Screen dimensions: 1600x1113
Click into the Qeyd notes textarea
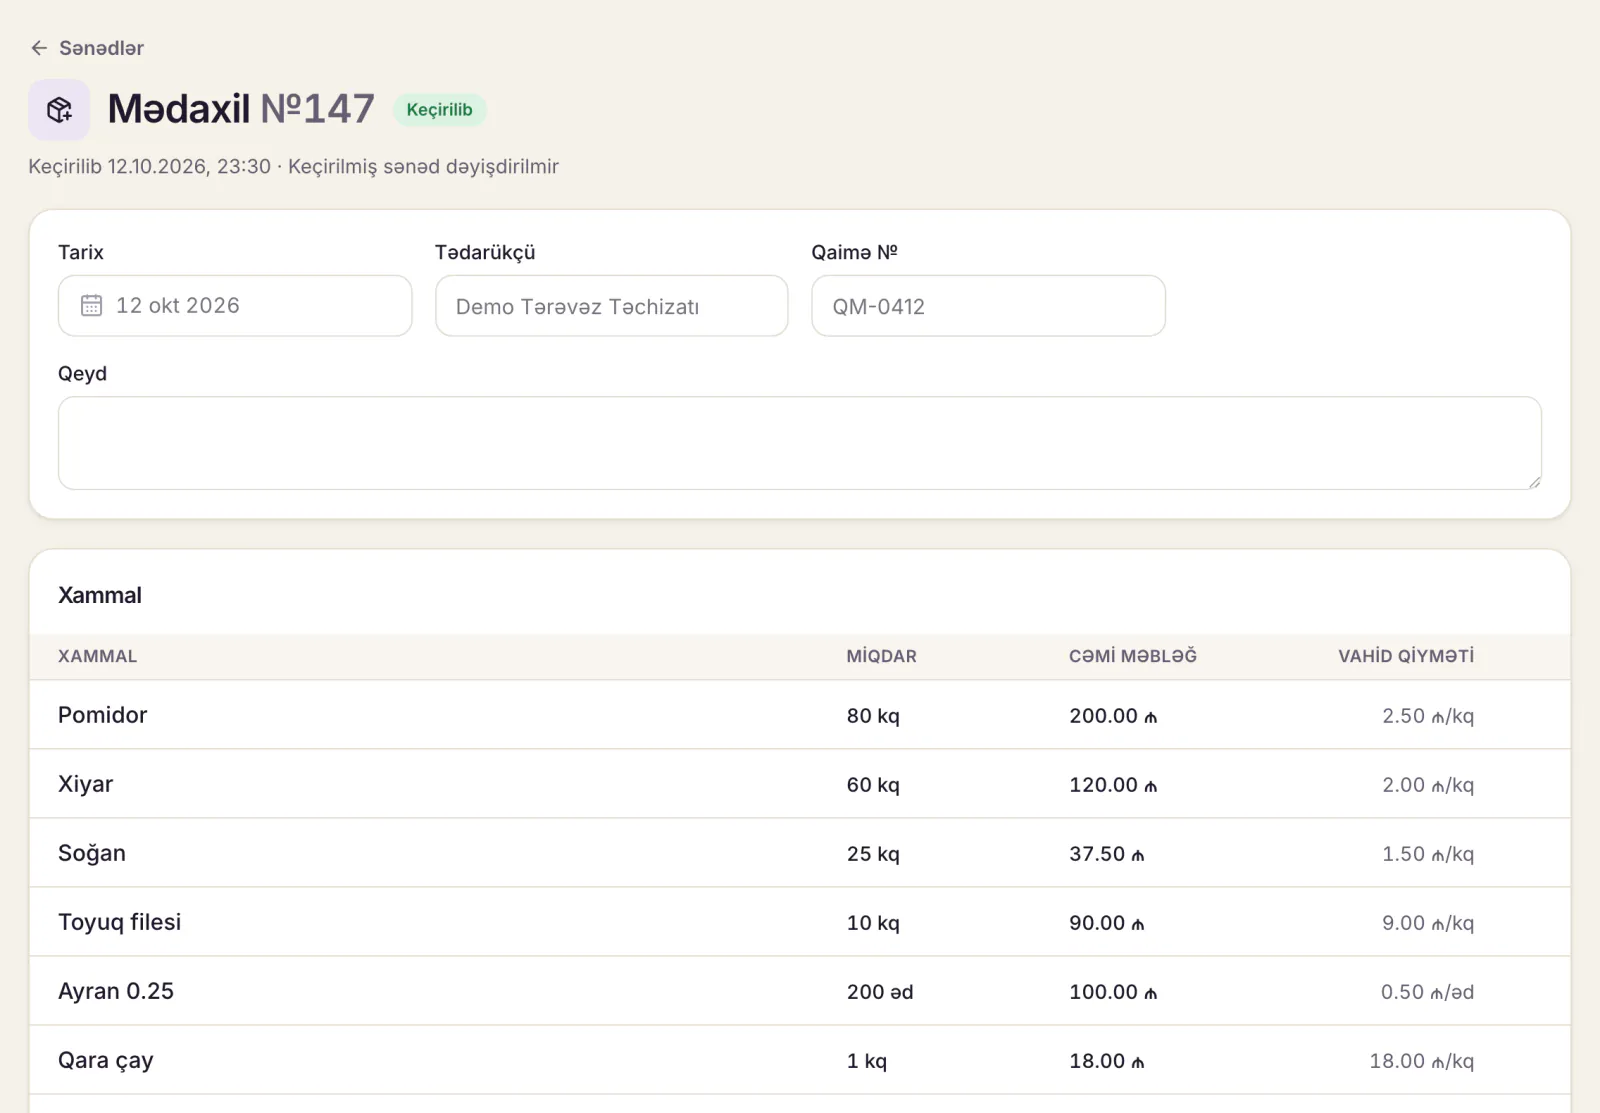click(800, 443)
